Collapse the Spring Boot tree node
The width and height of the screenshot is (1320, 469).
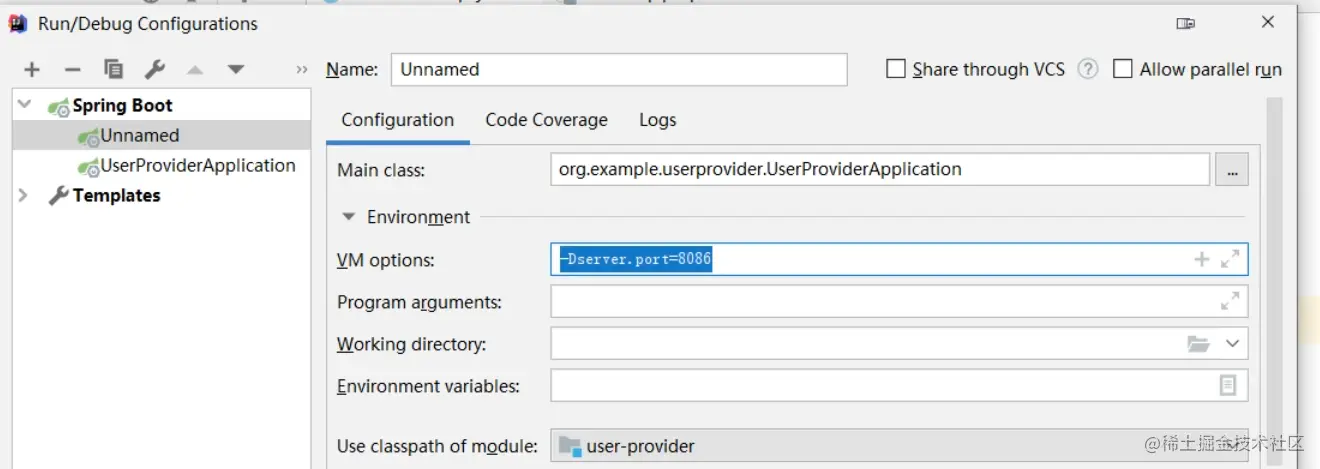pos(24,105)
